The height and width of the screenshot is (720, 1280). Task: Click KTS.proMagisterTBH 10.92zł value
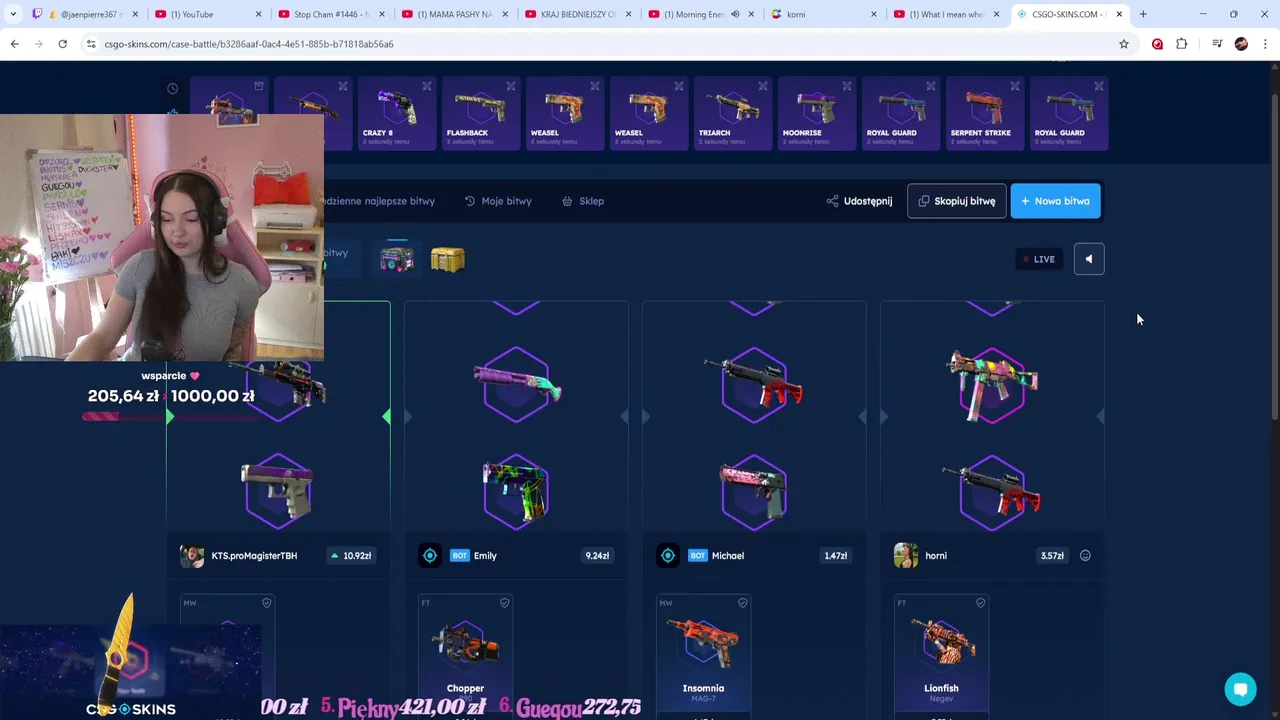[x=351, y=555]
